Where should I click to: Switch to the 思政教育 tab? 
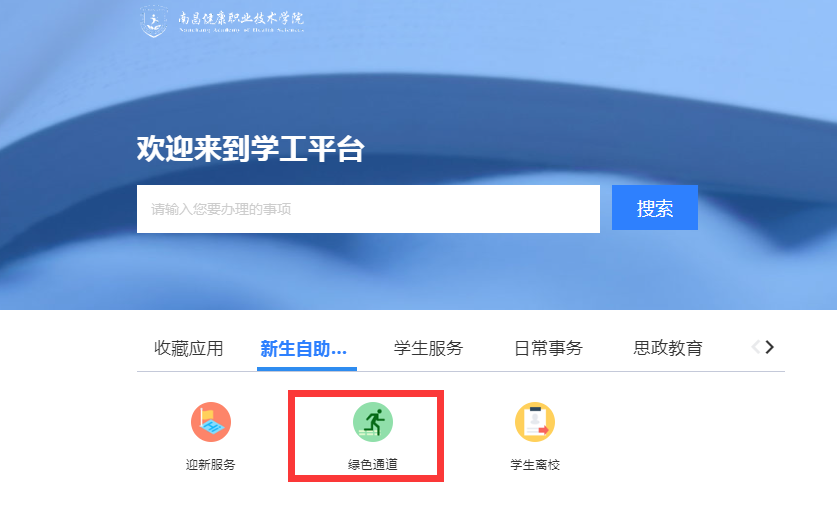(668, 348)
